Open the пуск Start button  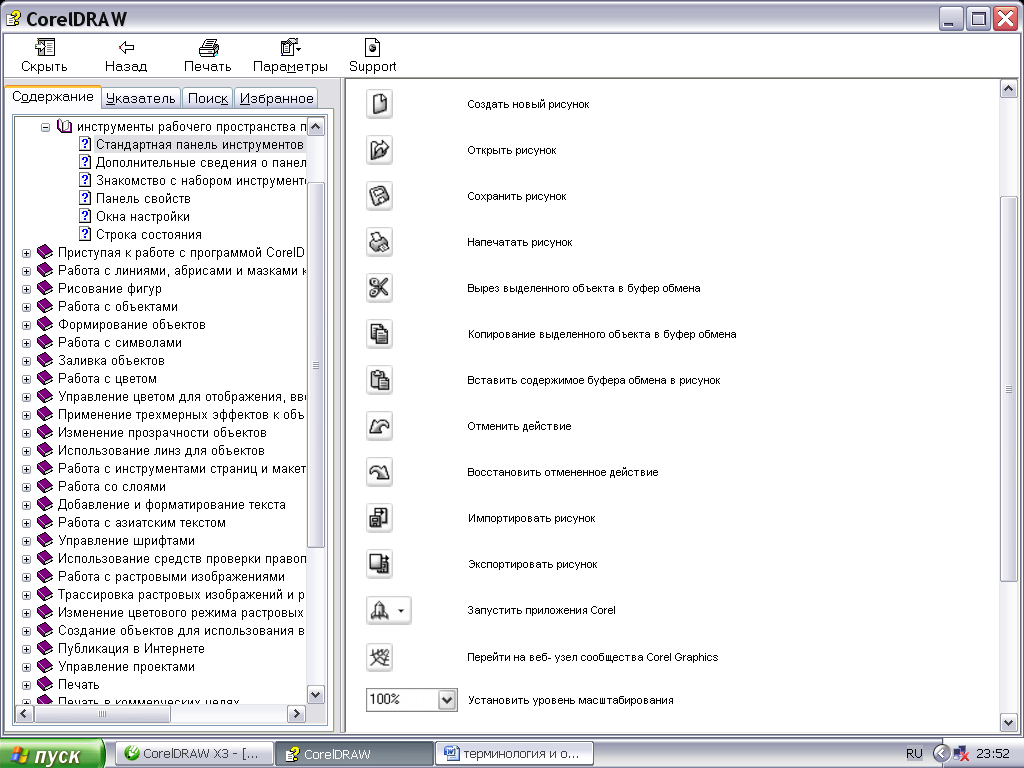coord(52,754)
